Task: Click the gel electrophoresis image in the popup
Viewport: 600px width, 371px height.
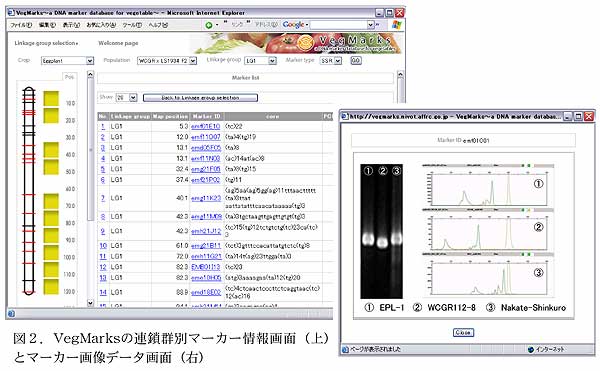Action: coord(382,231)
